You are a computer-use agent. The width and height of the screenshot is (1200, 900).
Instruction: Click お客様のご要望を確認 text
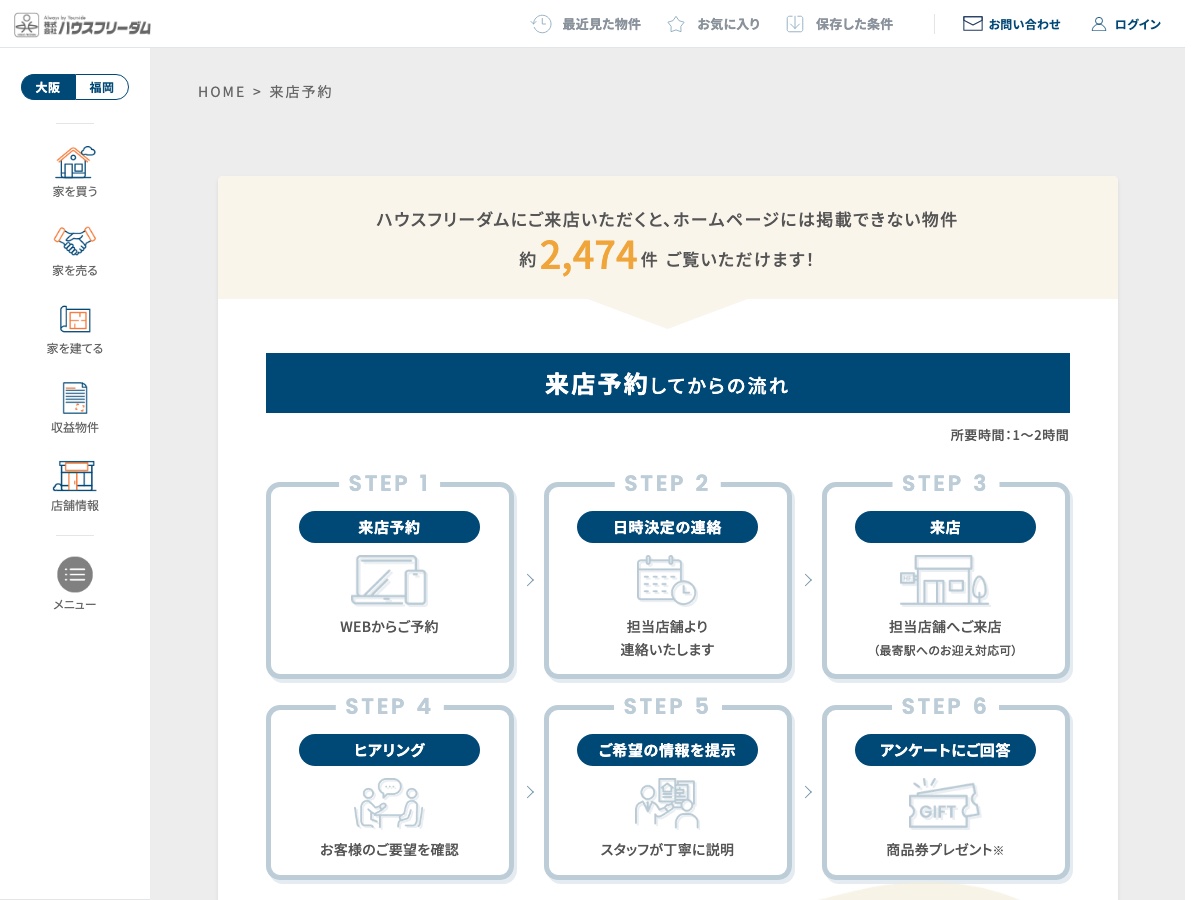coord(389,850)
